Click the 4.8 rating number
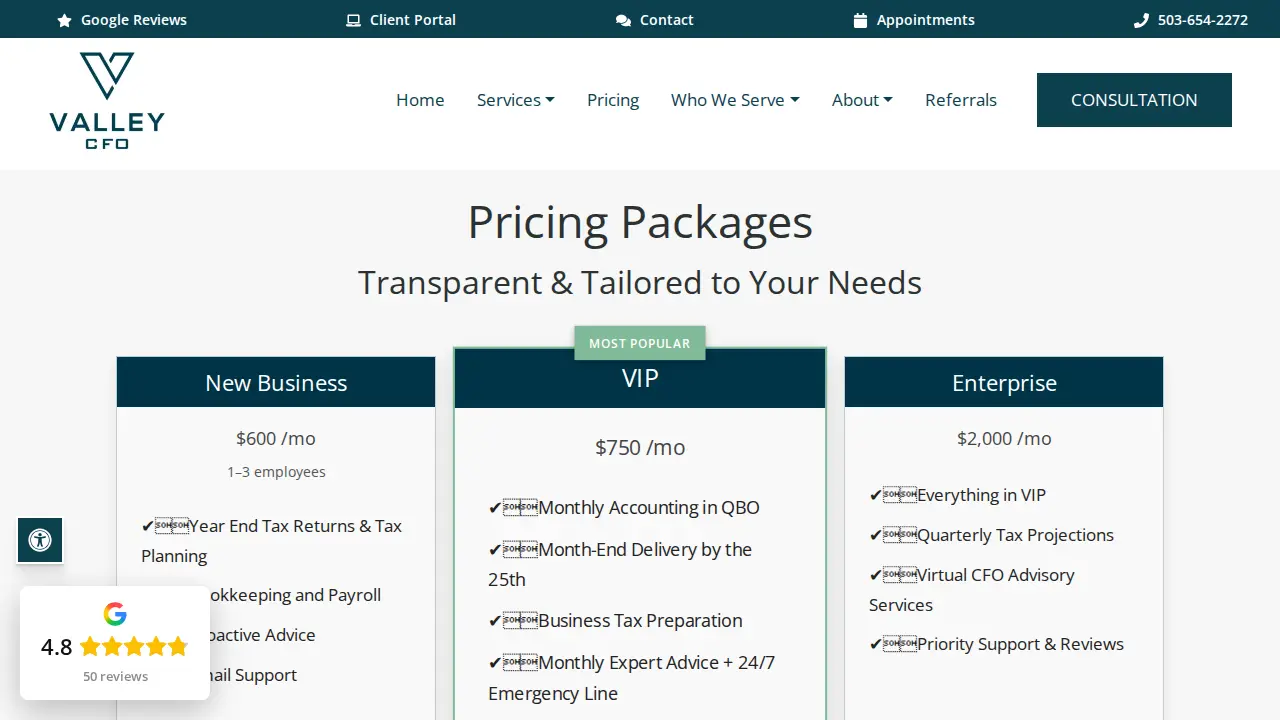Viewport: 1280px width, 720px height. 57,647
